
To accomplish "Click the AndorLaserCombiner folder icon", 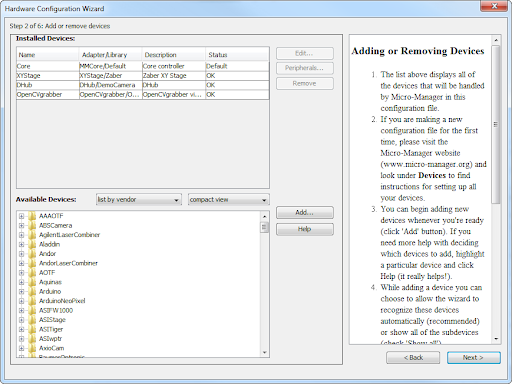I will 32,263.
